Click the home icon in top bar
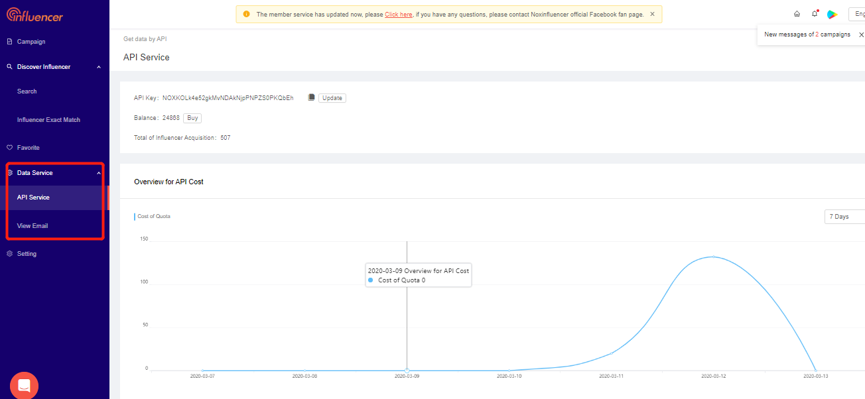Screen dimensions: 865x399 tap(797, 14)
